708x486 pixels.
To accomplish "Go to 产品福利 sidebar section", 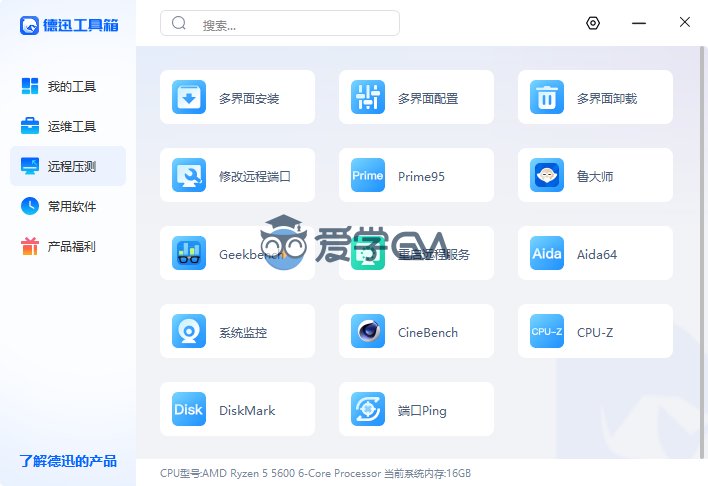I will [68, 246].
